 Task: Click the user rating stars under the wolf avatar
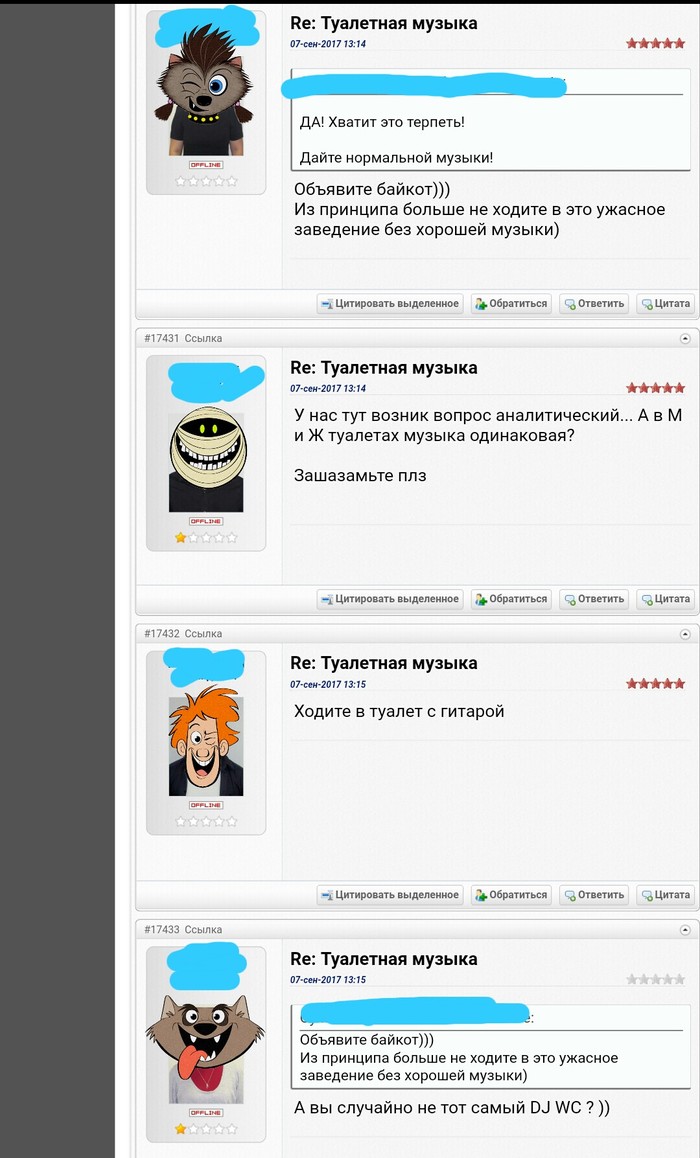point(206,1128)
